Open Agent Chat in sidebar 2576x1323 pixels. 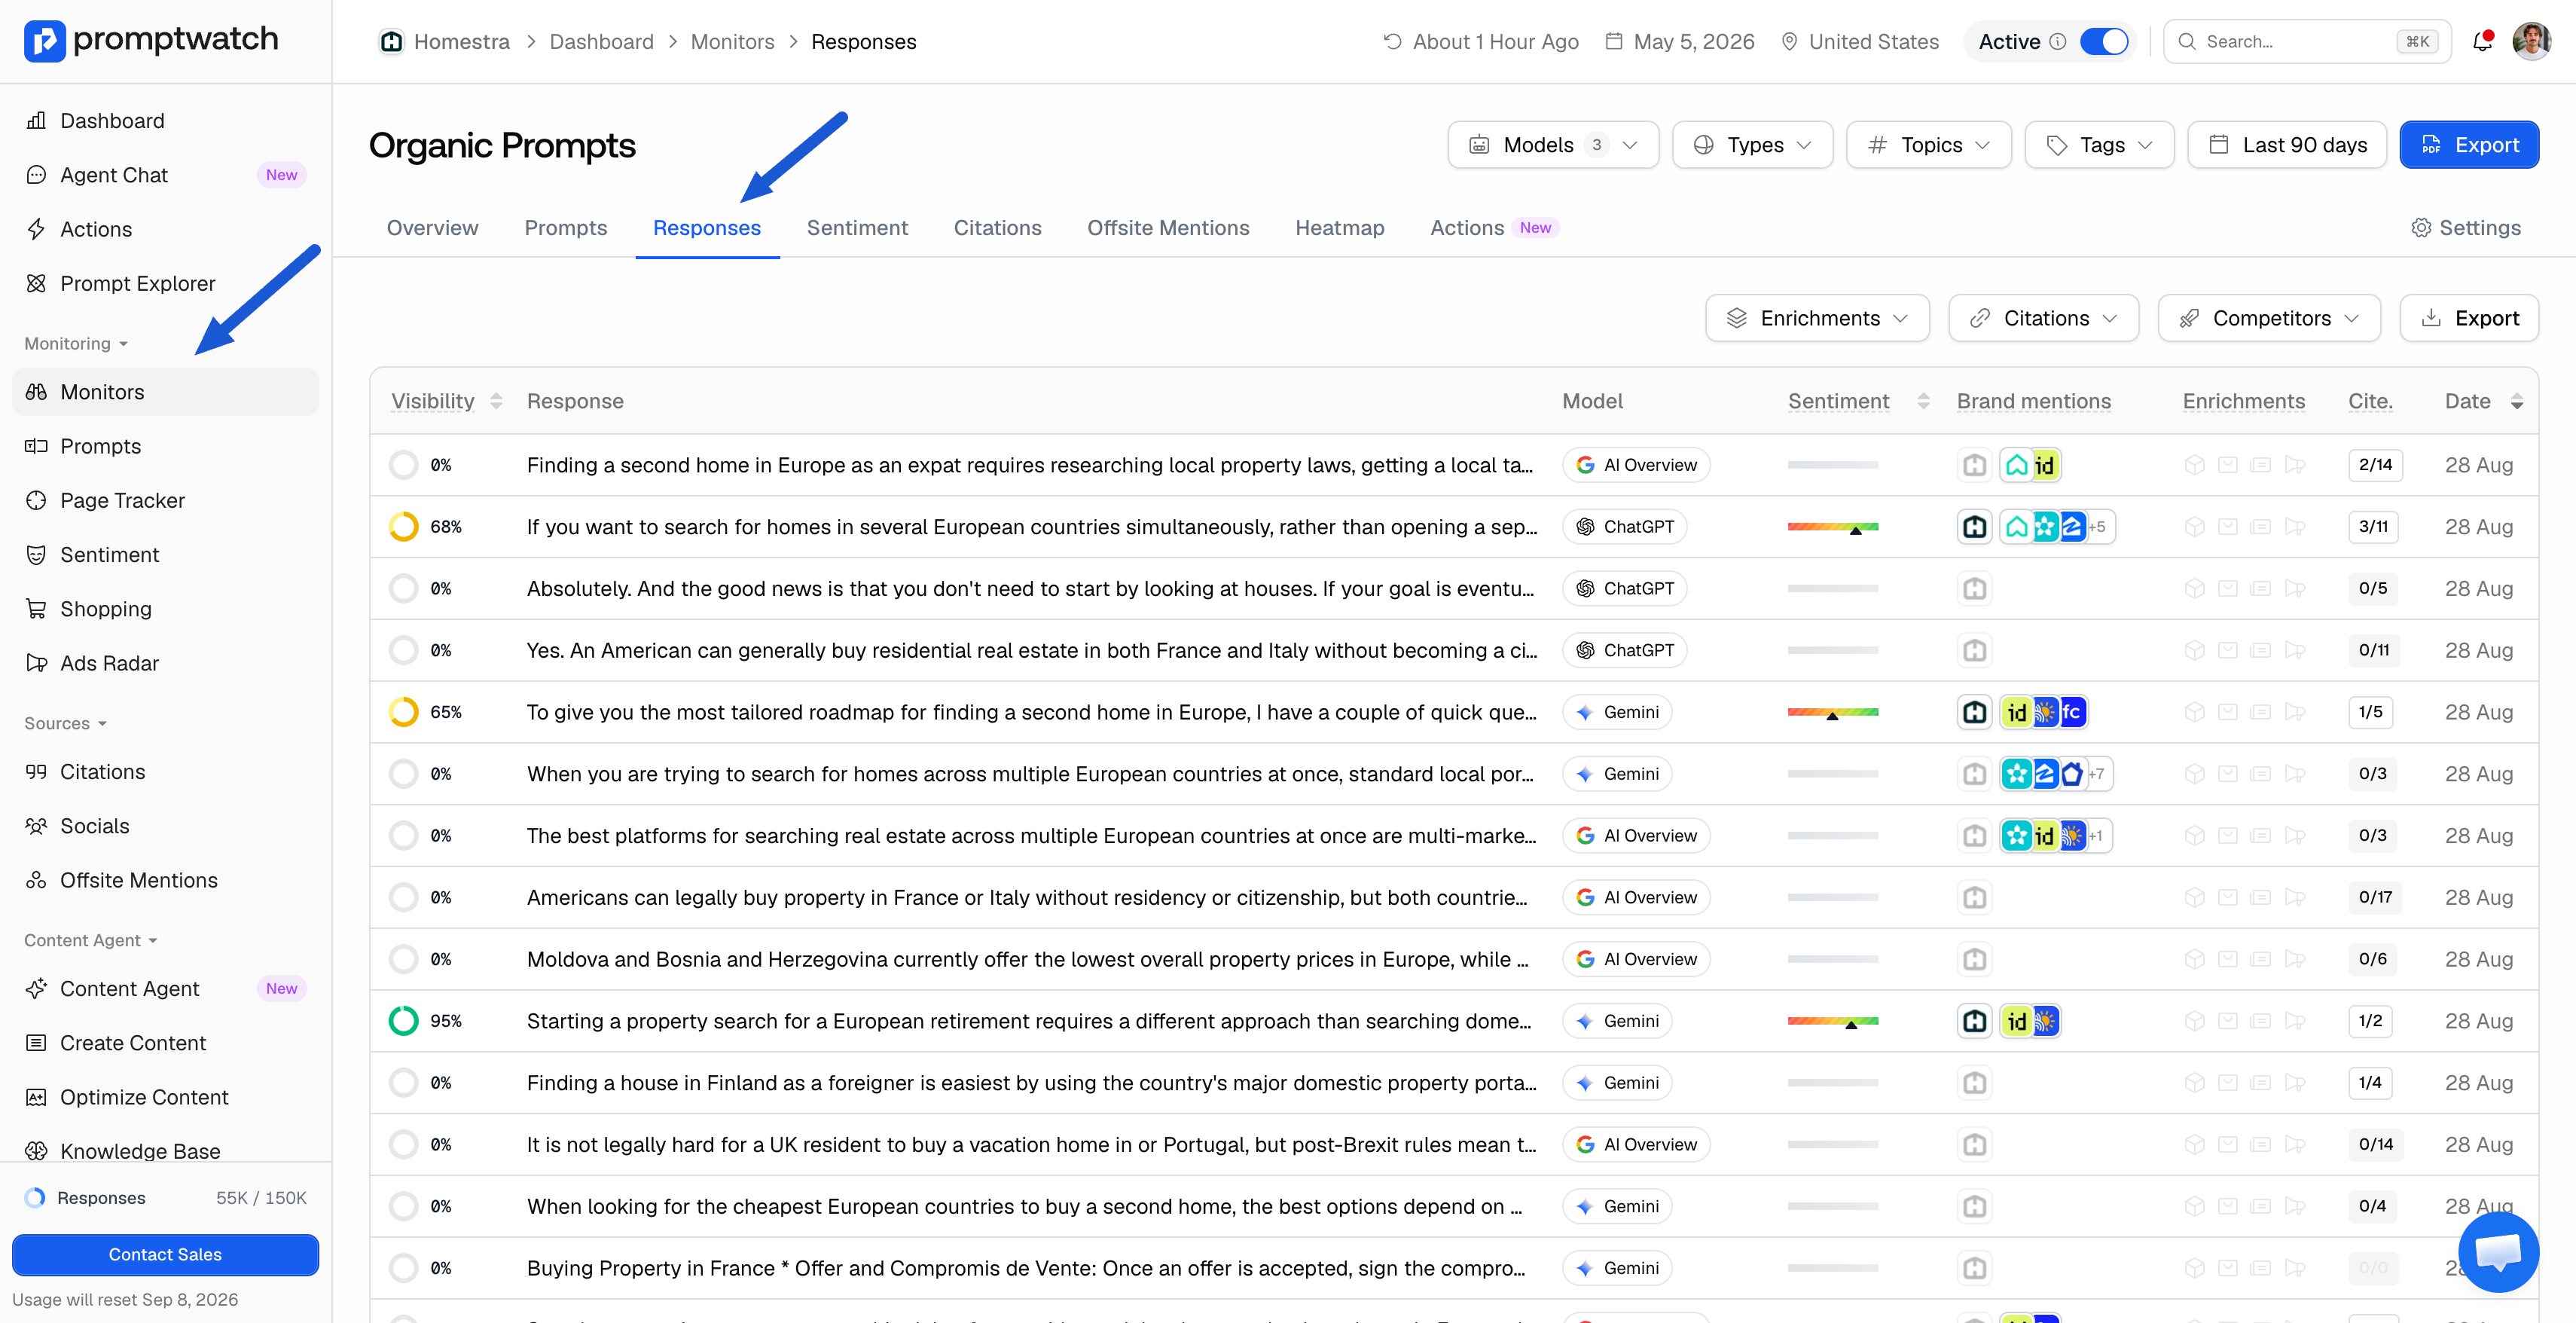(x=165, y=175)
